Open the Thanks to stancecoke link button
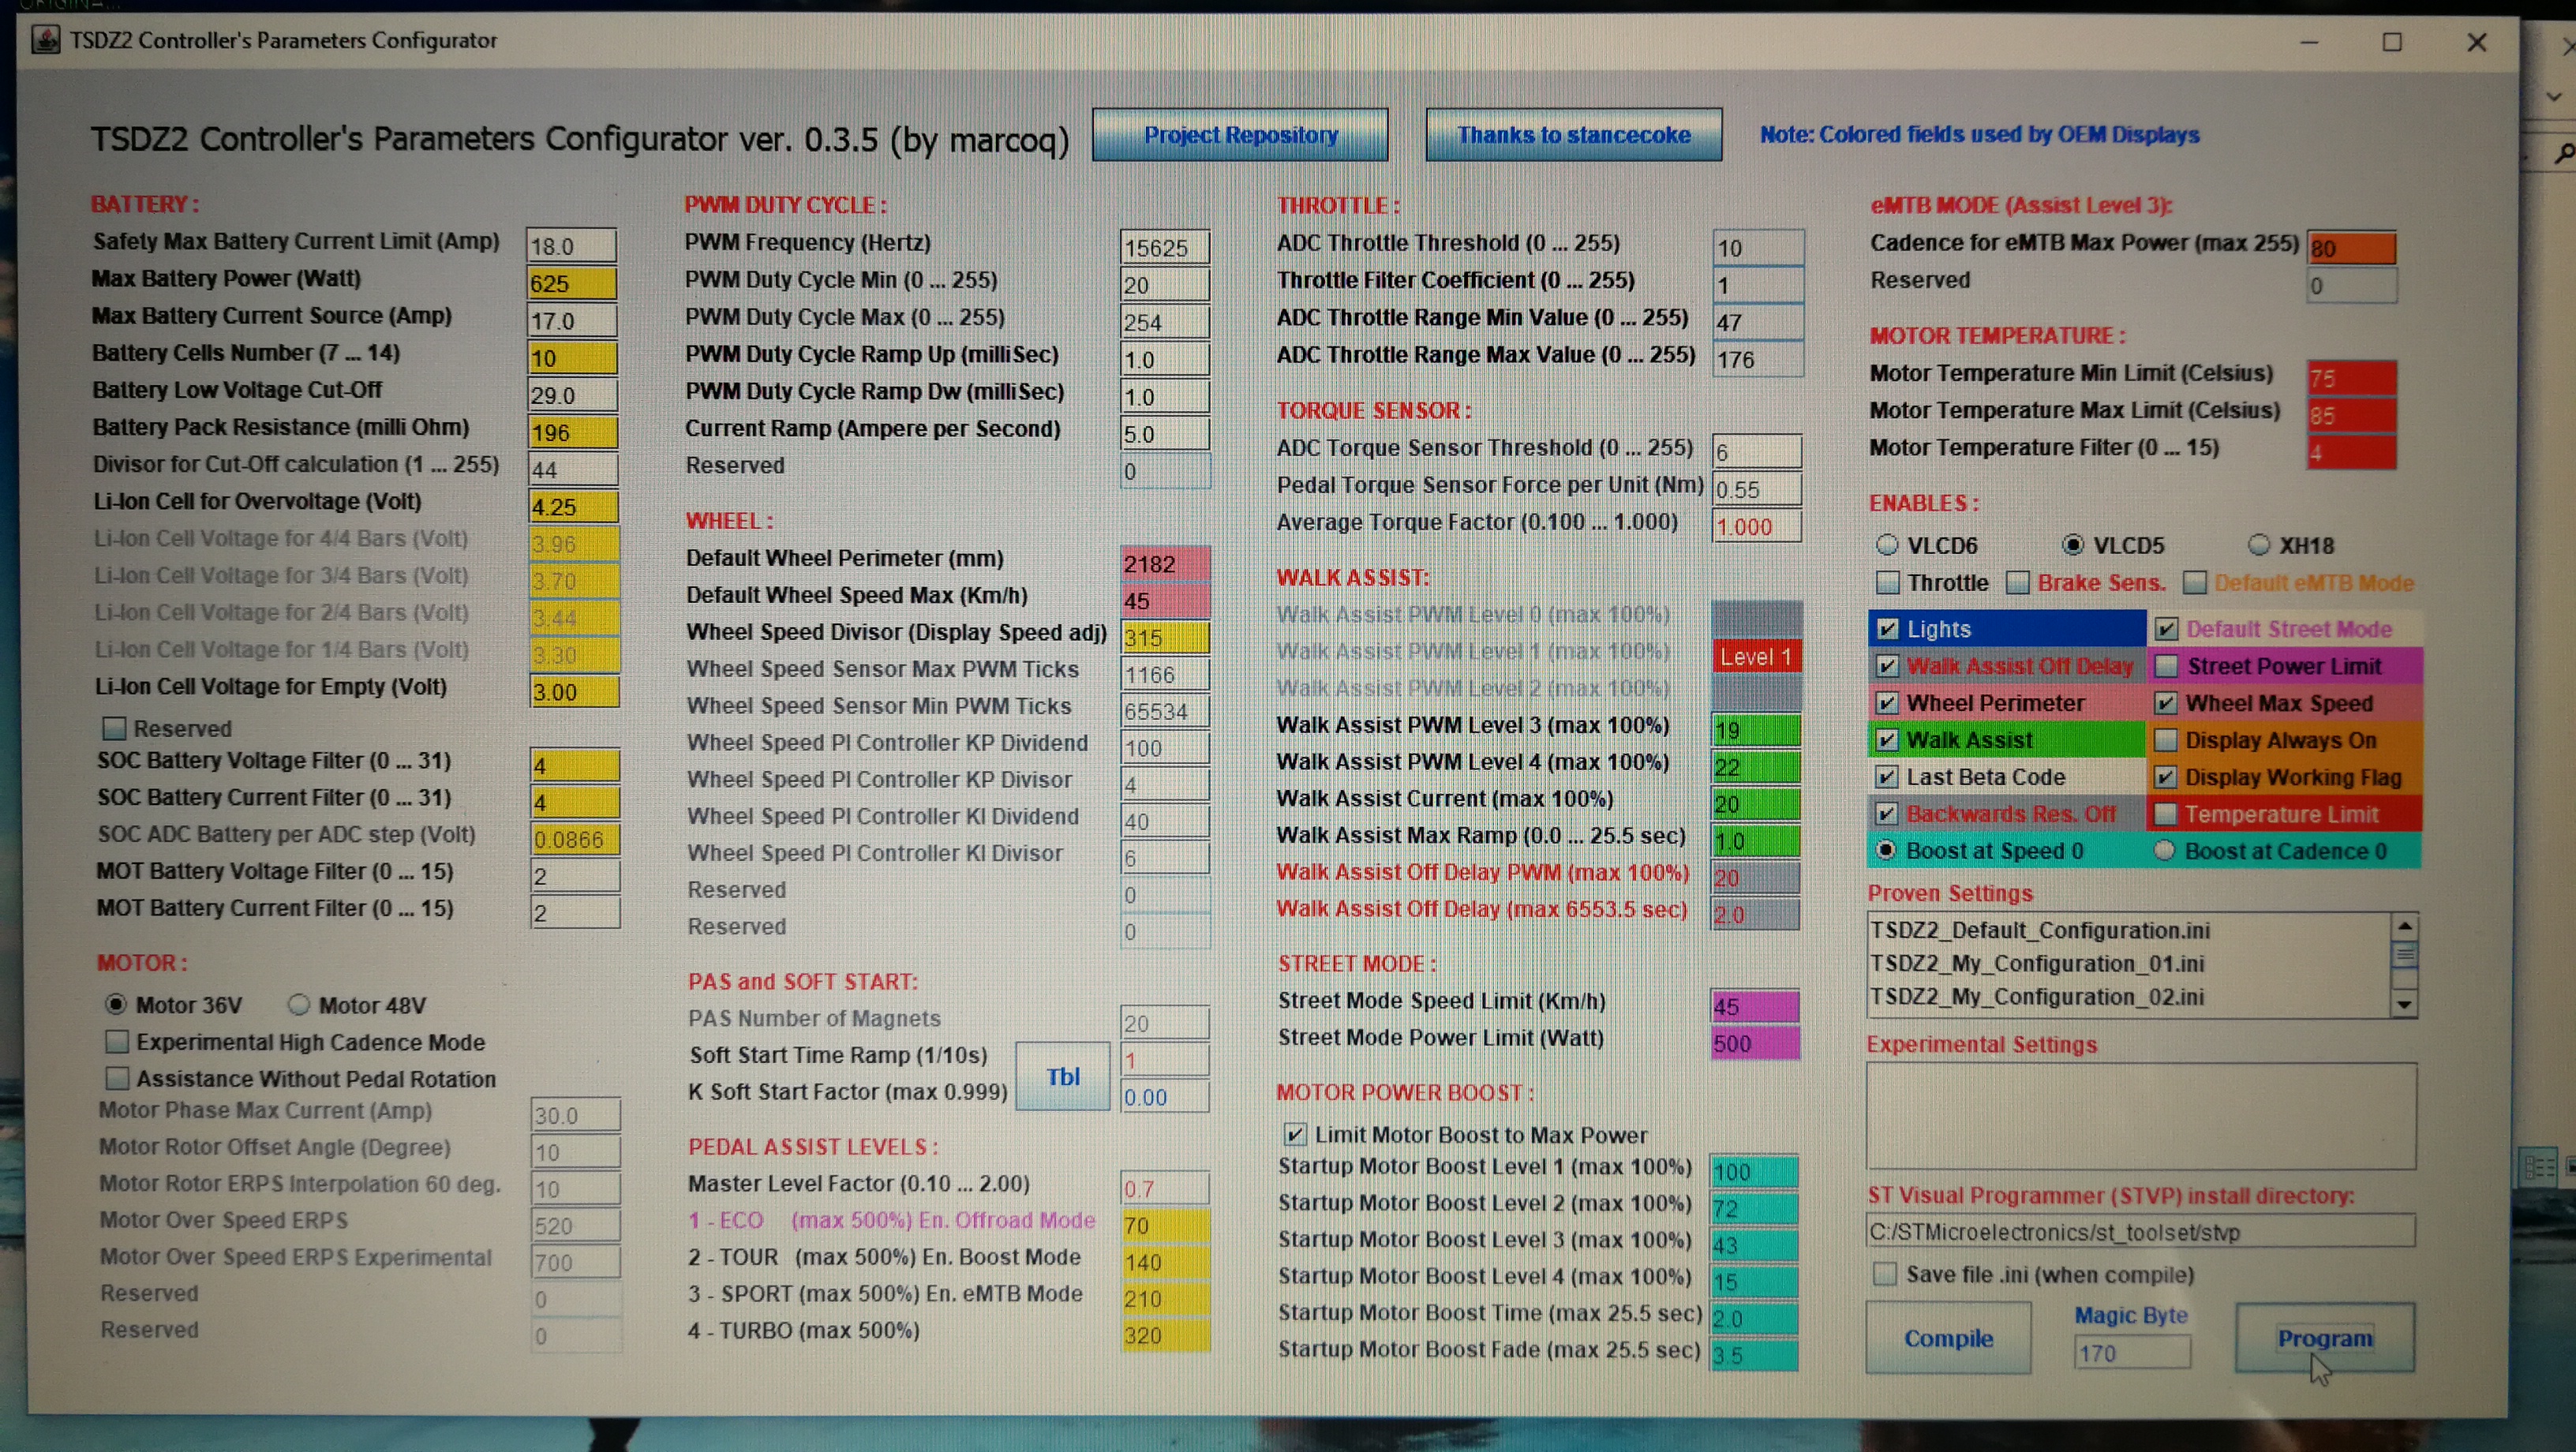Image resolution: width=2576 pixels, height=1452 pixels. (1573, 134)
